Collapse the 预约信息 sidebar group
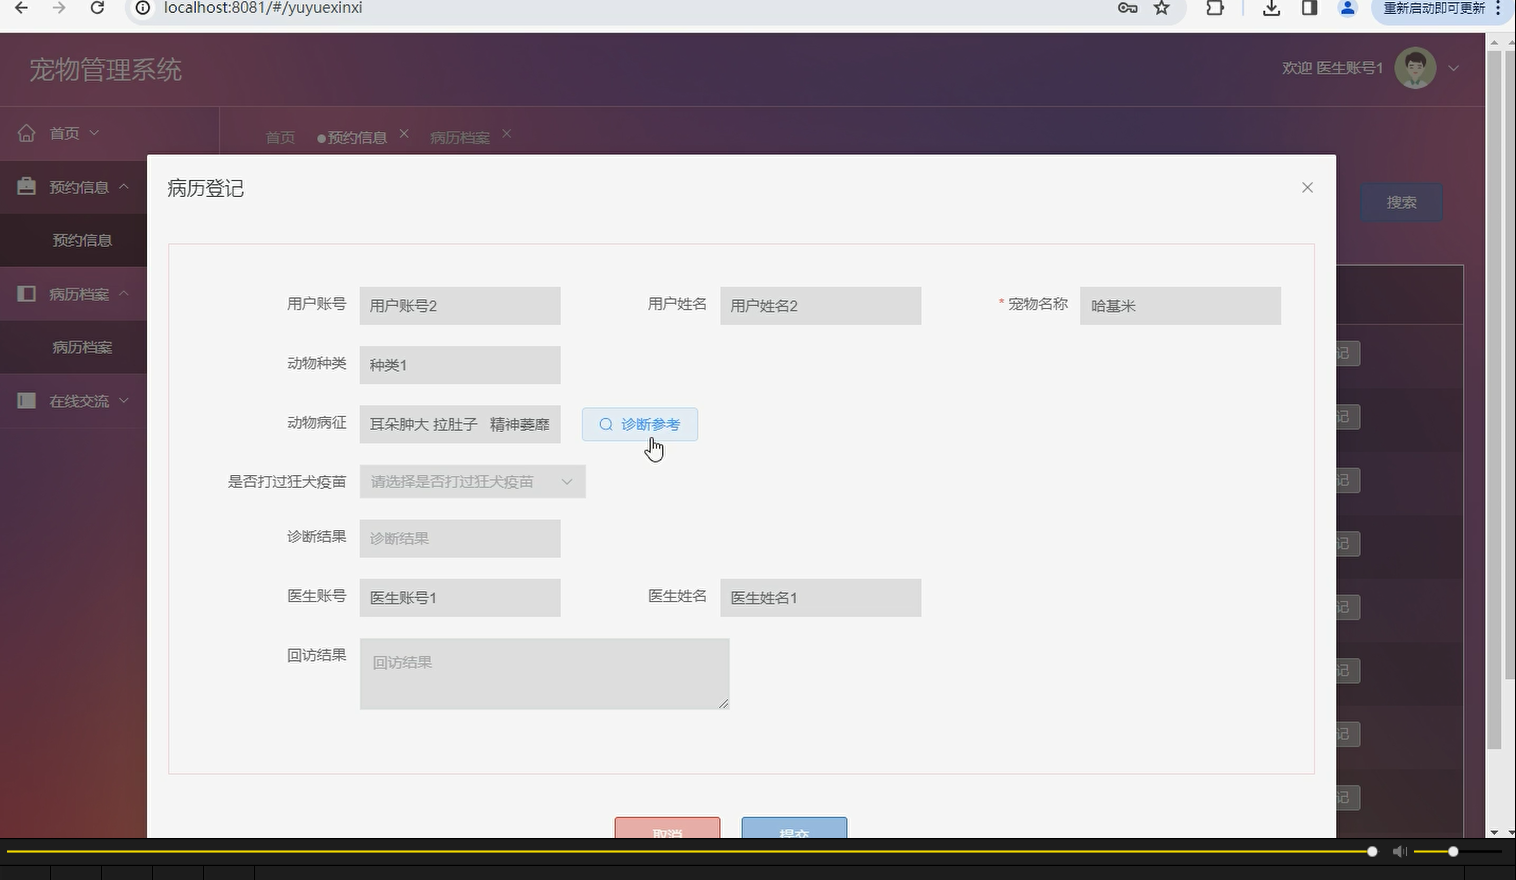 pyautogui.click(x=124, y=186)
